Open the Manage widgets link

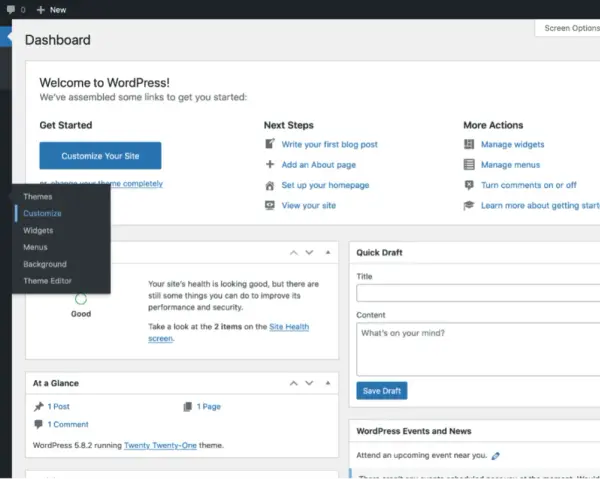[x=512, y=144]
